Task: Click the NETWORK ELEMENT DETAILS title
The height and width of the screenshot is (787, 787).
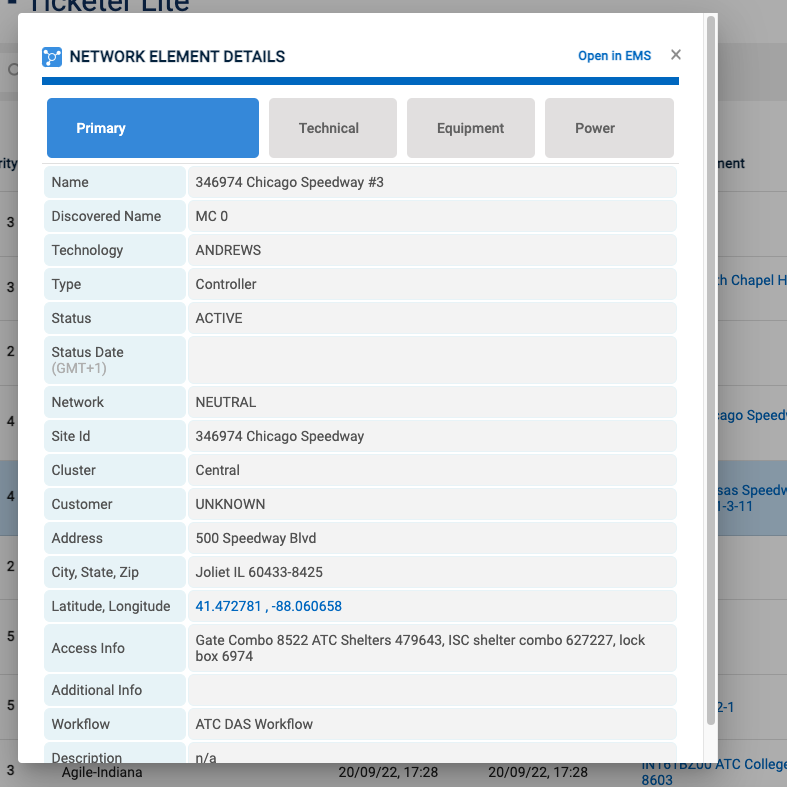Action: tap(177, 57)
